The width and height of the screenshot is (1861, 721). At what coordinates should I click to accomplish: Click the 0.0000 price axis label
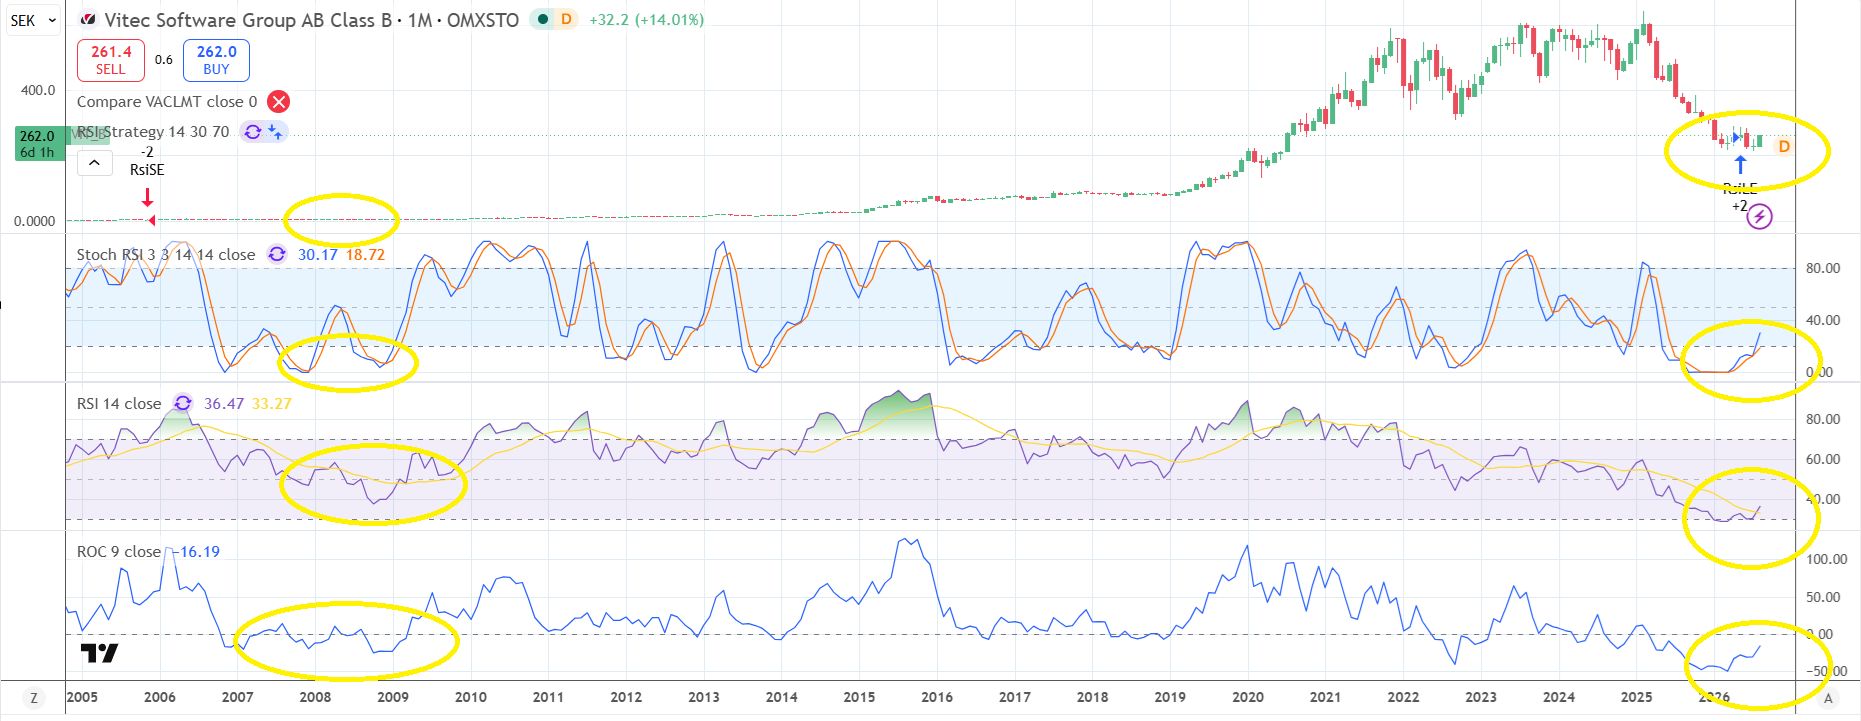35,221
